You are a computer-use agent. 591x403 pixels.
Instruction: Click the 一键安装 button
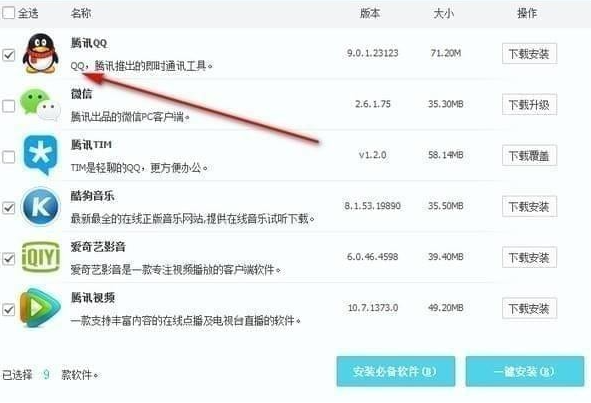coord(525,371)
